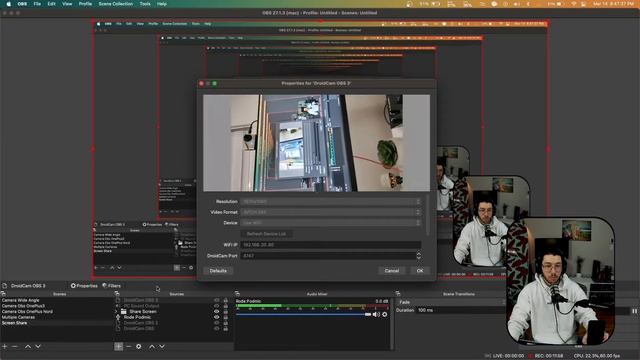This screenshot has width=640, height=360.
Task: Click the WiFi IP input field
Action: pos(331,245)
